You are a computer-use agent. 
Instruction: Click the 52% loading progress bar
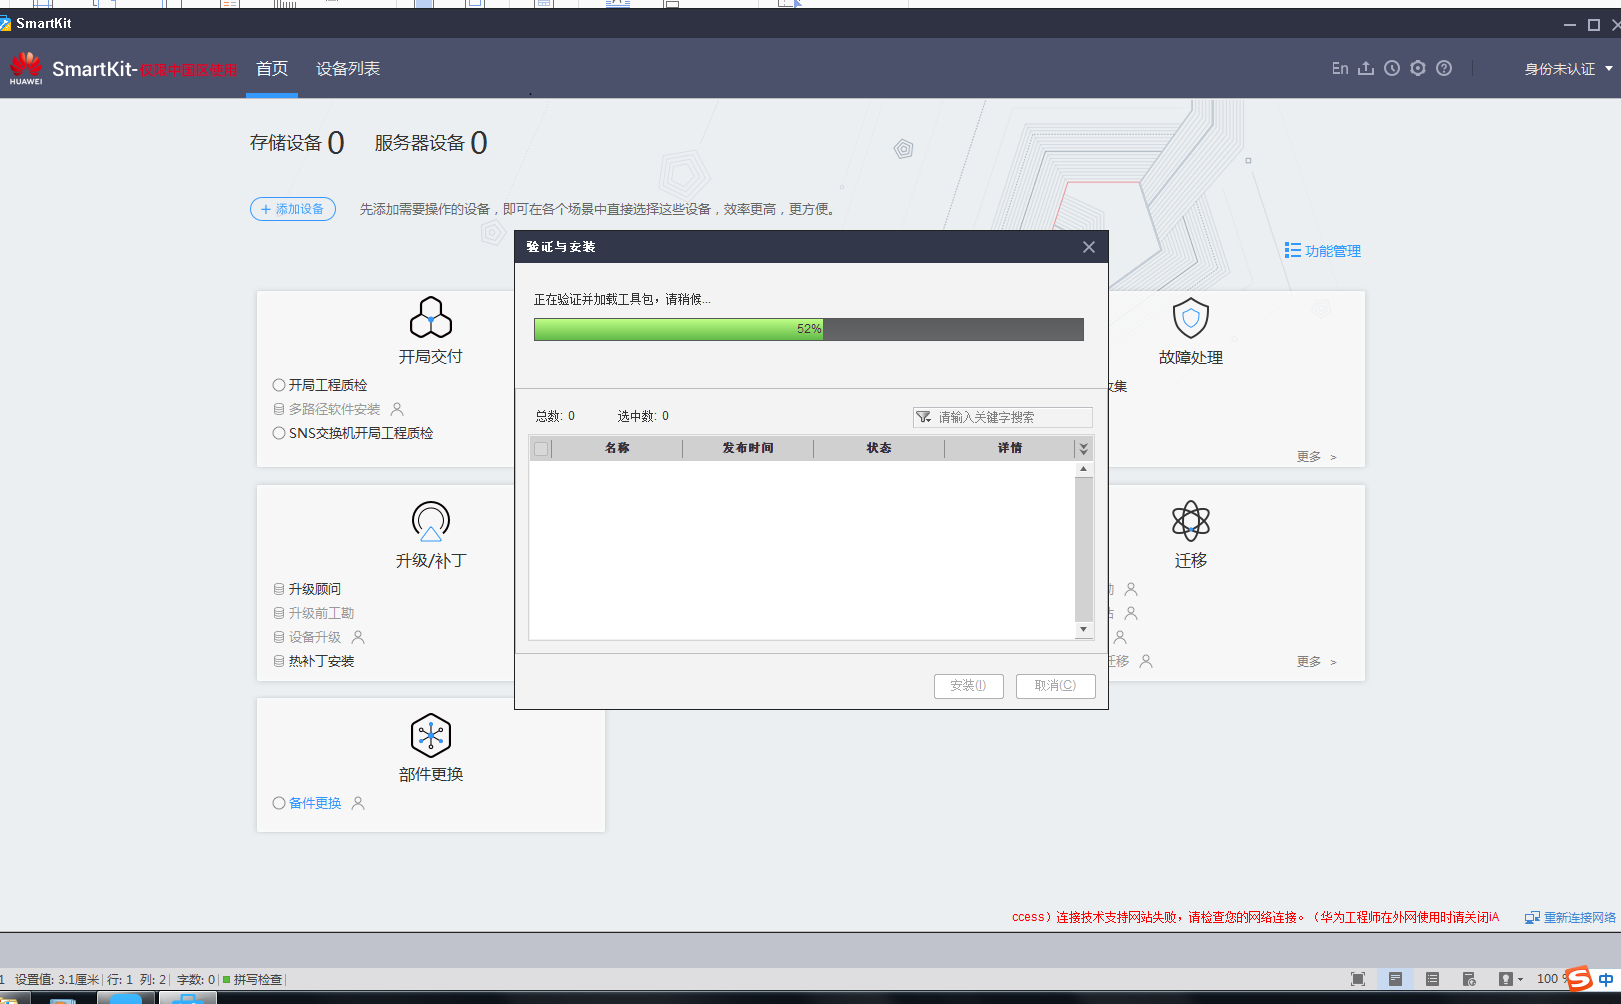pos(809,329)
